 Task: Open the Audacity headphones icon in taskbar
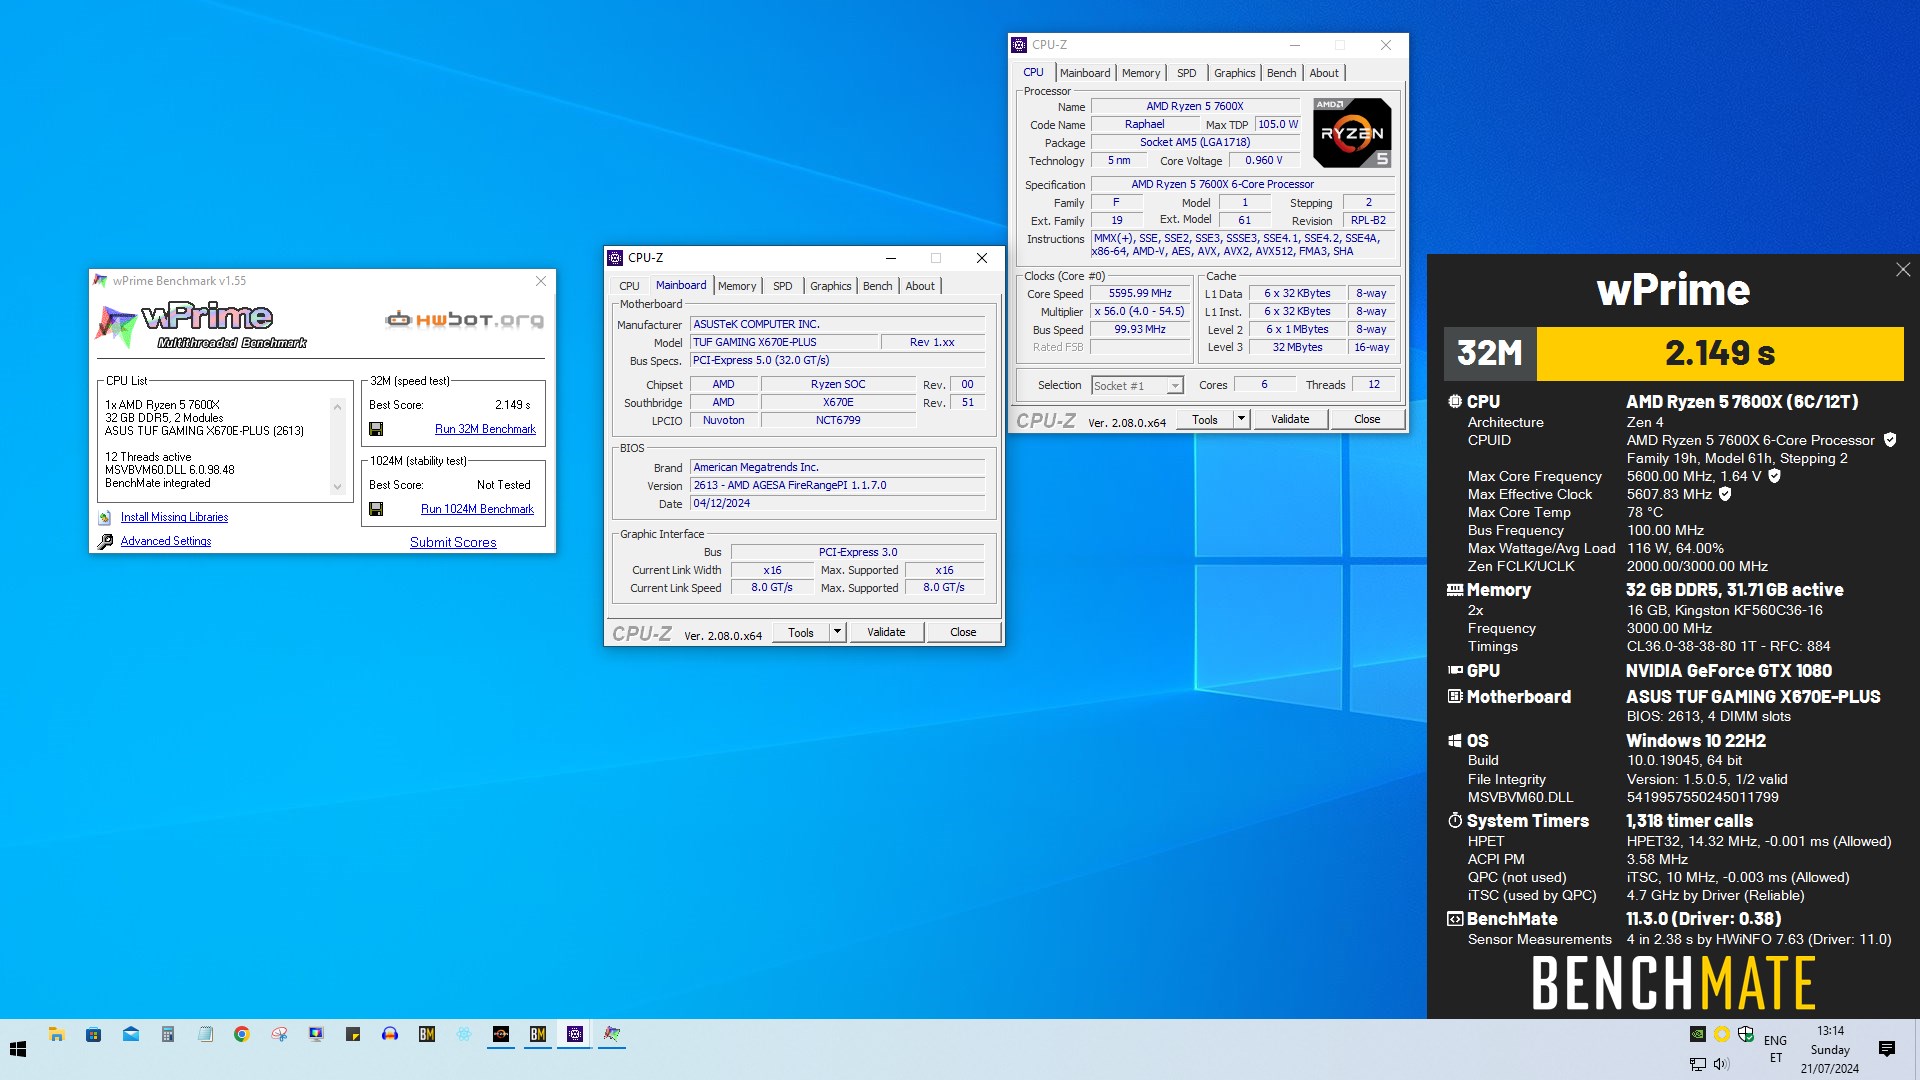[x=390, y=1034]
